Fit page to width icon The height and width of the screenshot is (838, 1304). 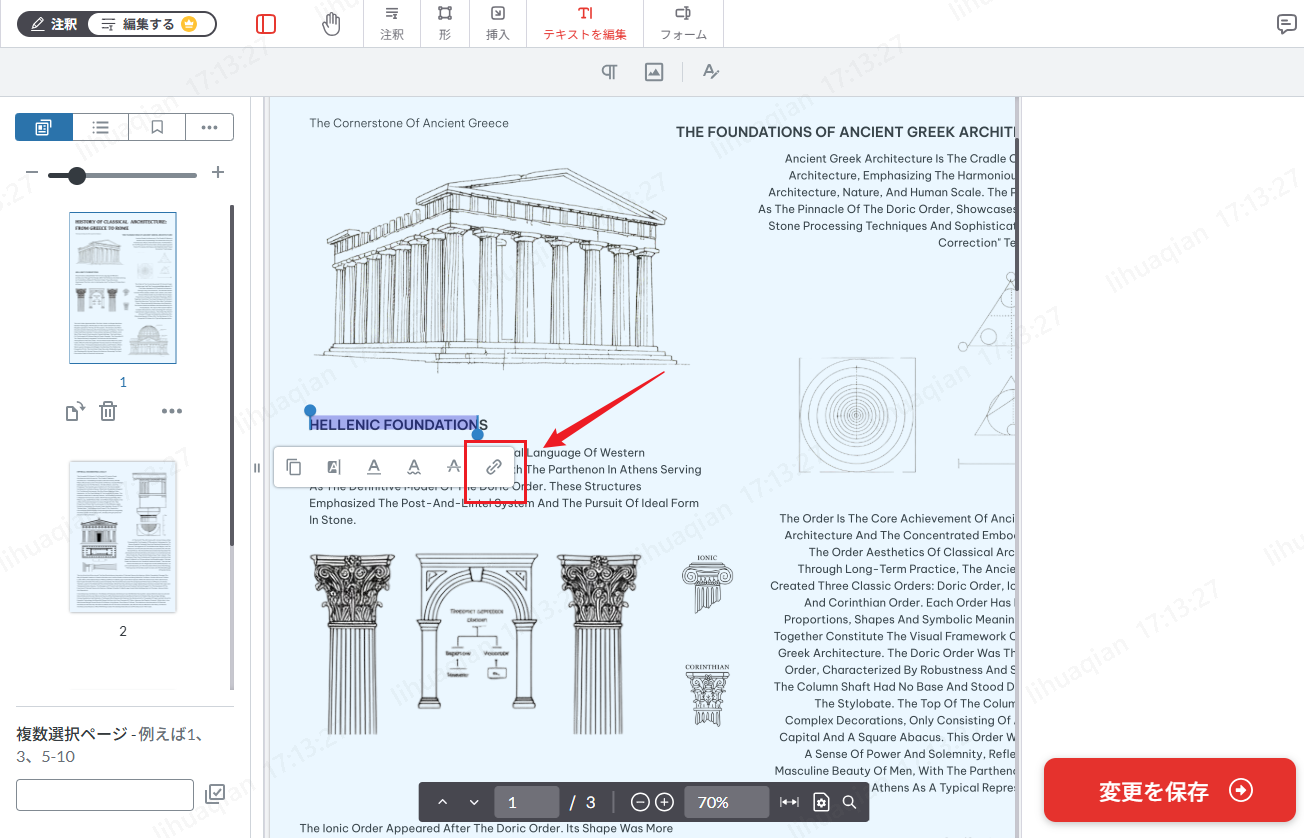coord(790,802)
